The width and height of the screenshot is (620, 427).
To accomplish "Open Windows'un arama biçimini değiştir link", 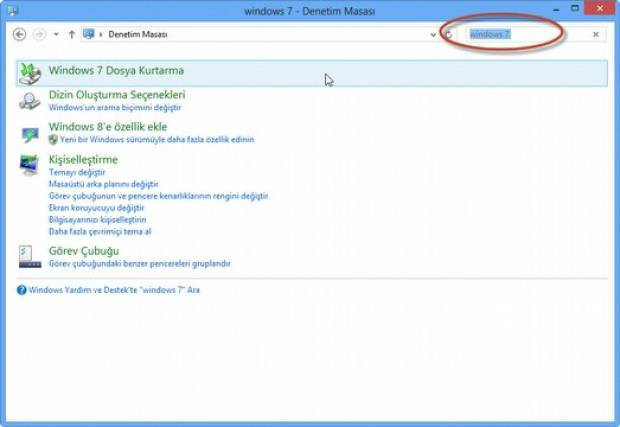I will click(115, 108).
